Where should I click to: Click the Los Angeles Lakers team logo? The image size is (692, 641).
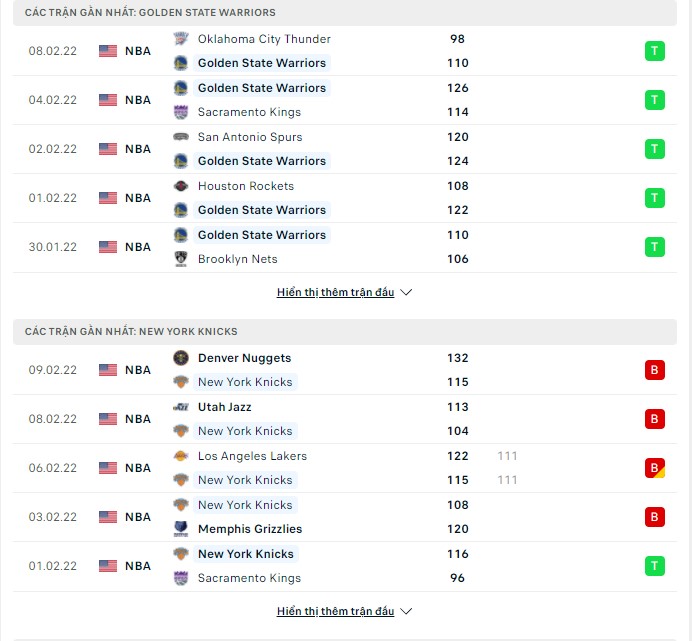click(x=180, y=456)
